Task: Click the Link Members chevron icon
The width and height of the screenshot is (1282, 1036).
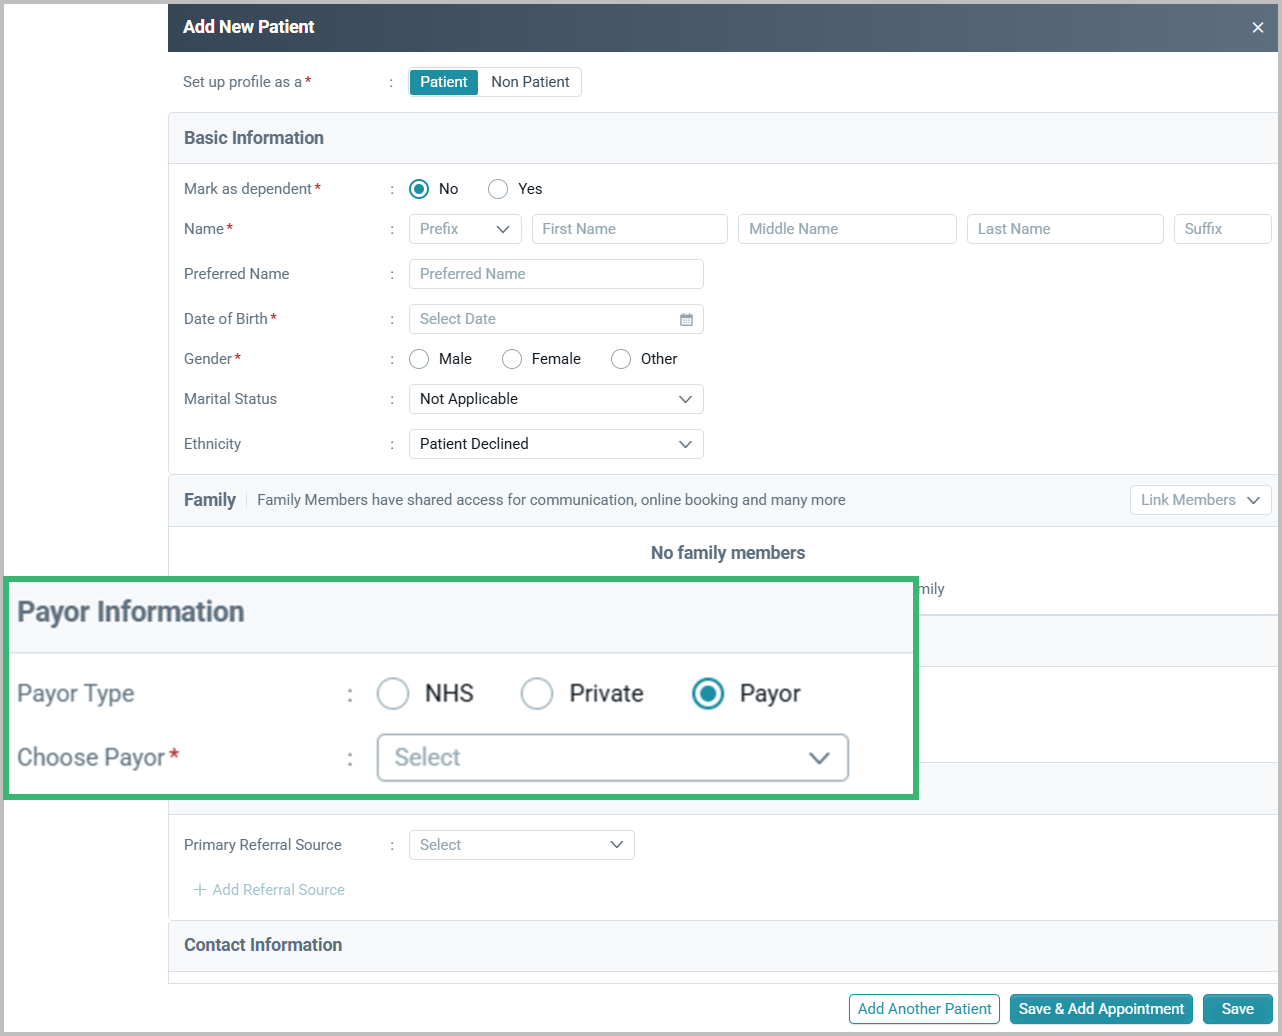Action: point(1253,500)
